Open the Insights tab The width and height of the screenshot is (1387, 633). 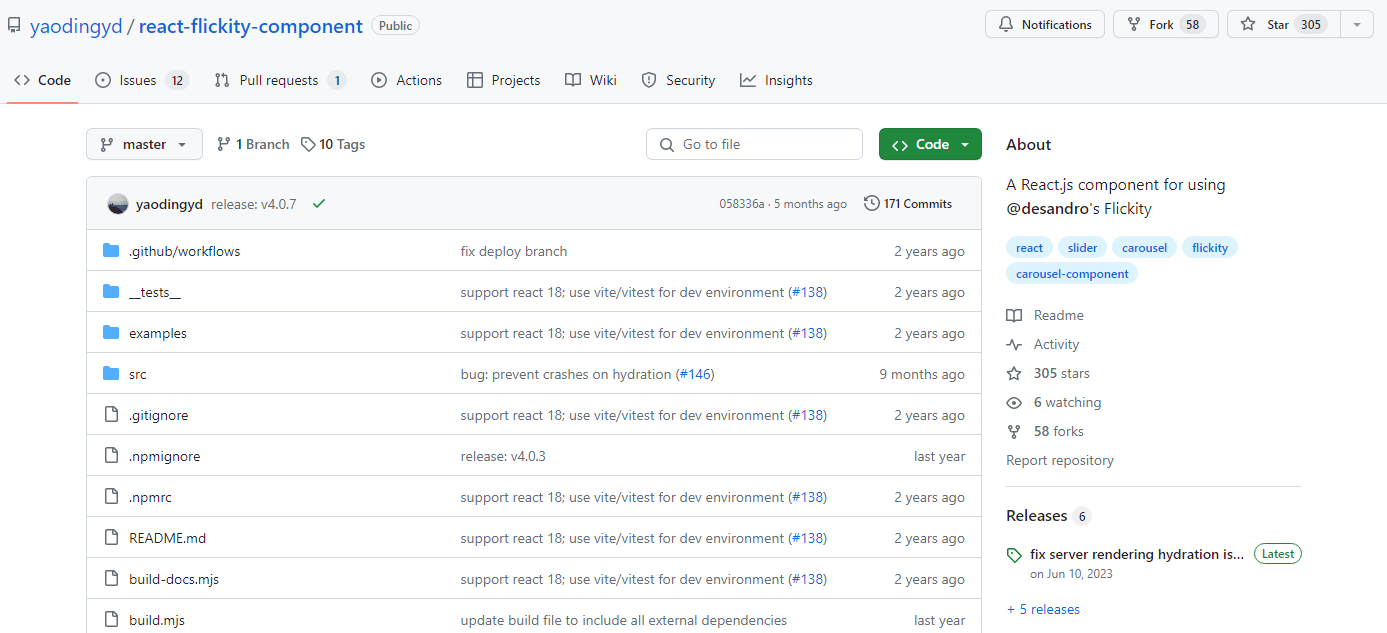pos(776,80)
